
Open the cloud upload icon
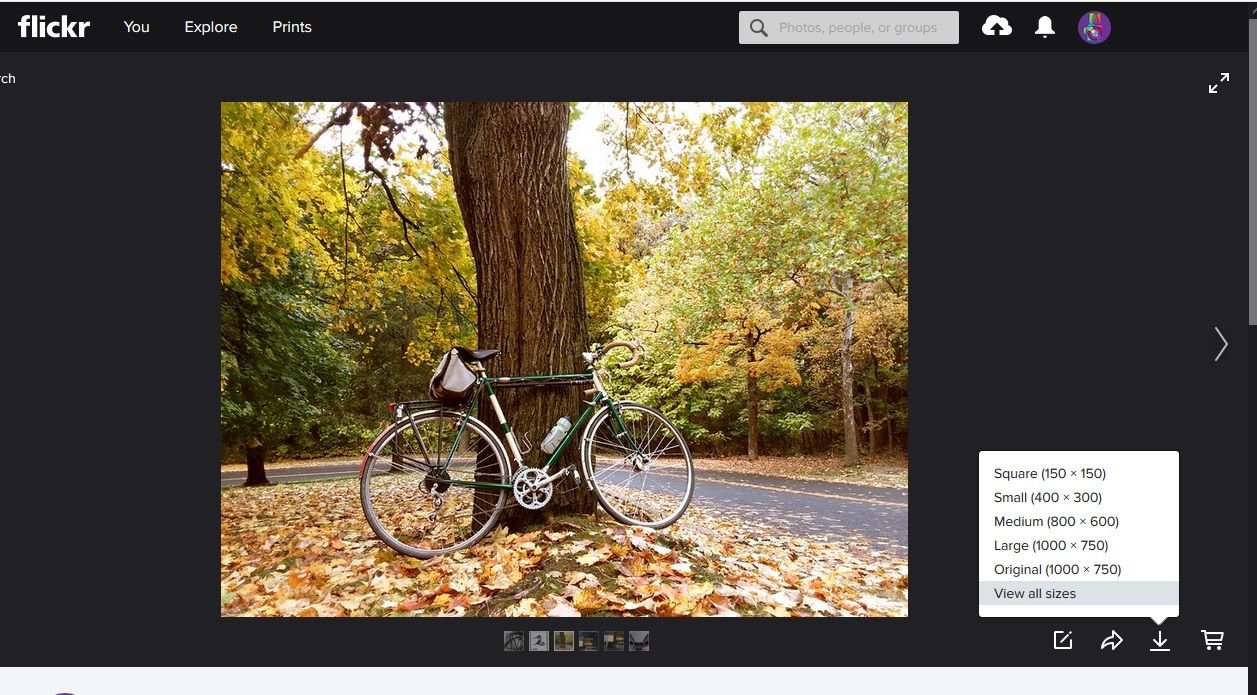pos(997,27)
